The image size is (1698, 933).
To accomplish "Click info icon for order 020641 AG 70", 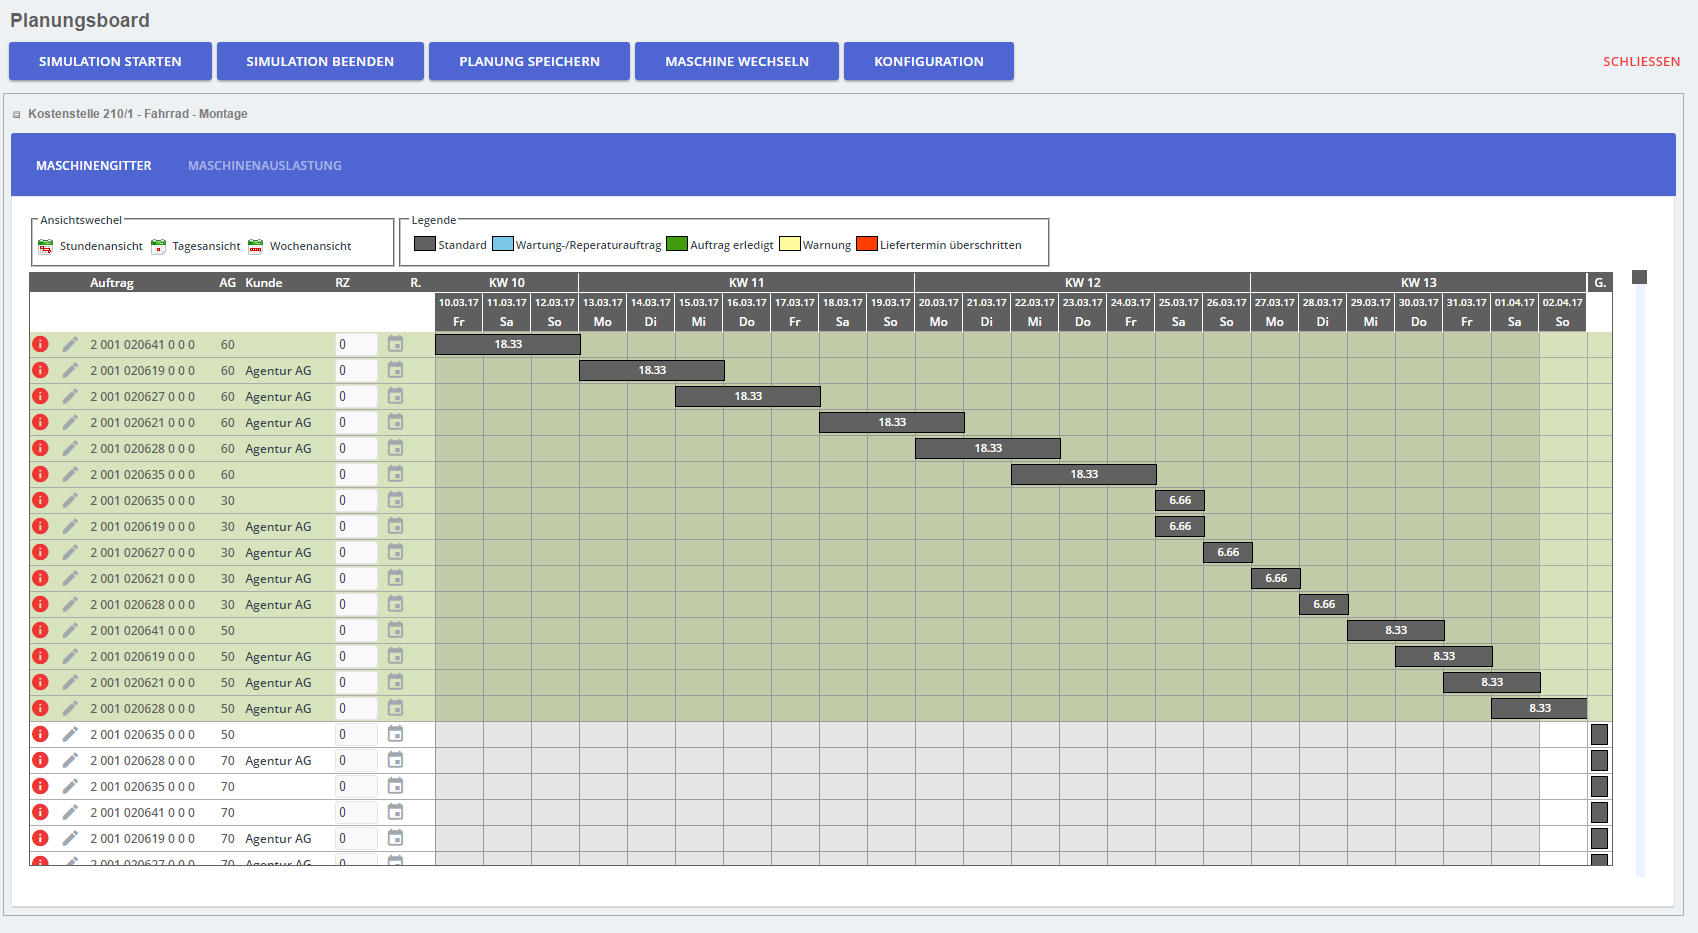I will click(x=41, y=812).
